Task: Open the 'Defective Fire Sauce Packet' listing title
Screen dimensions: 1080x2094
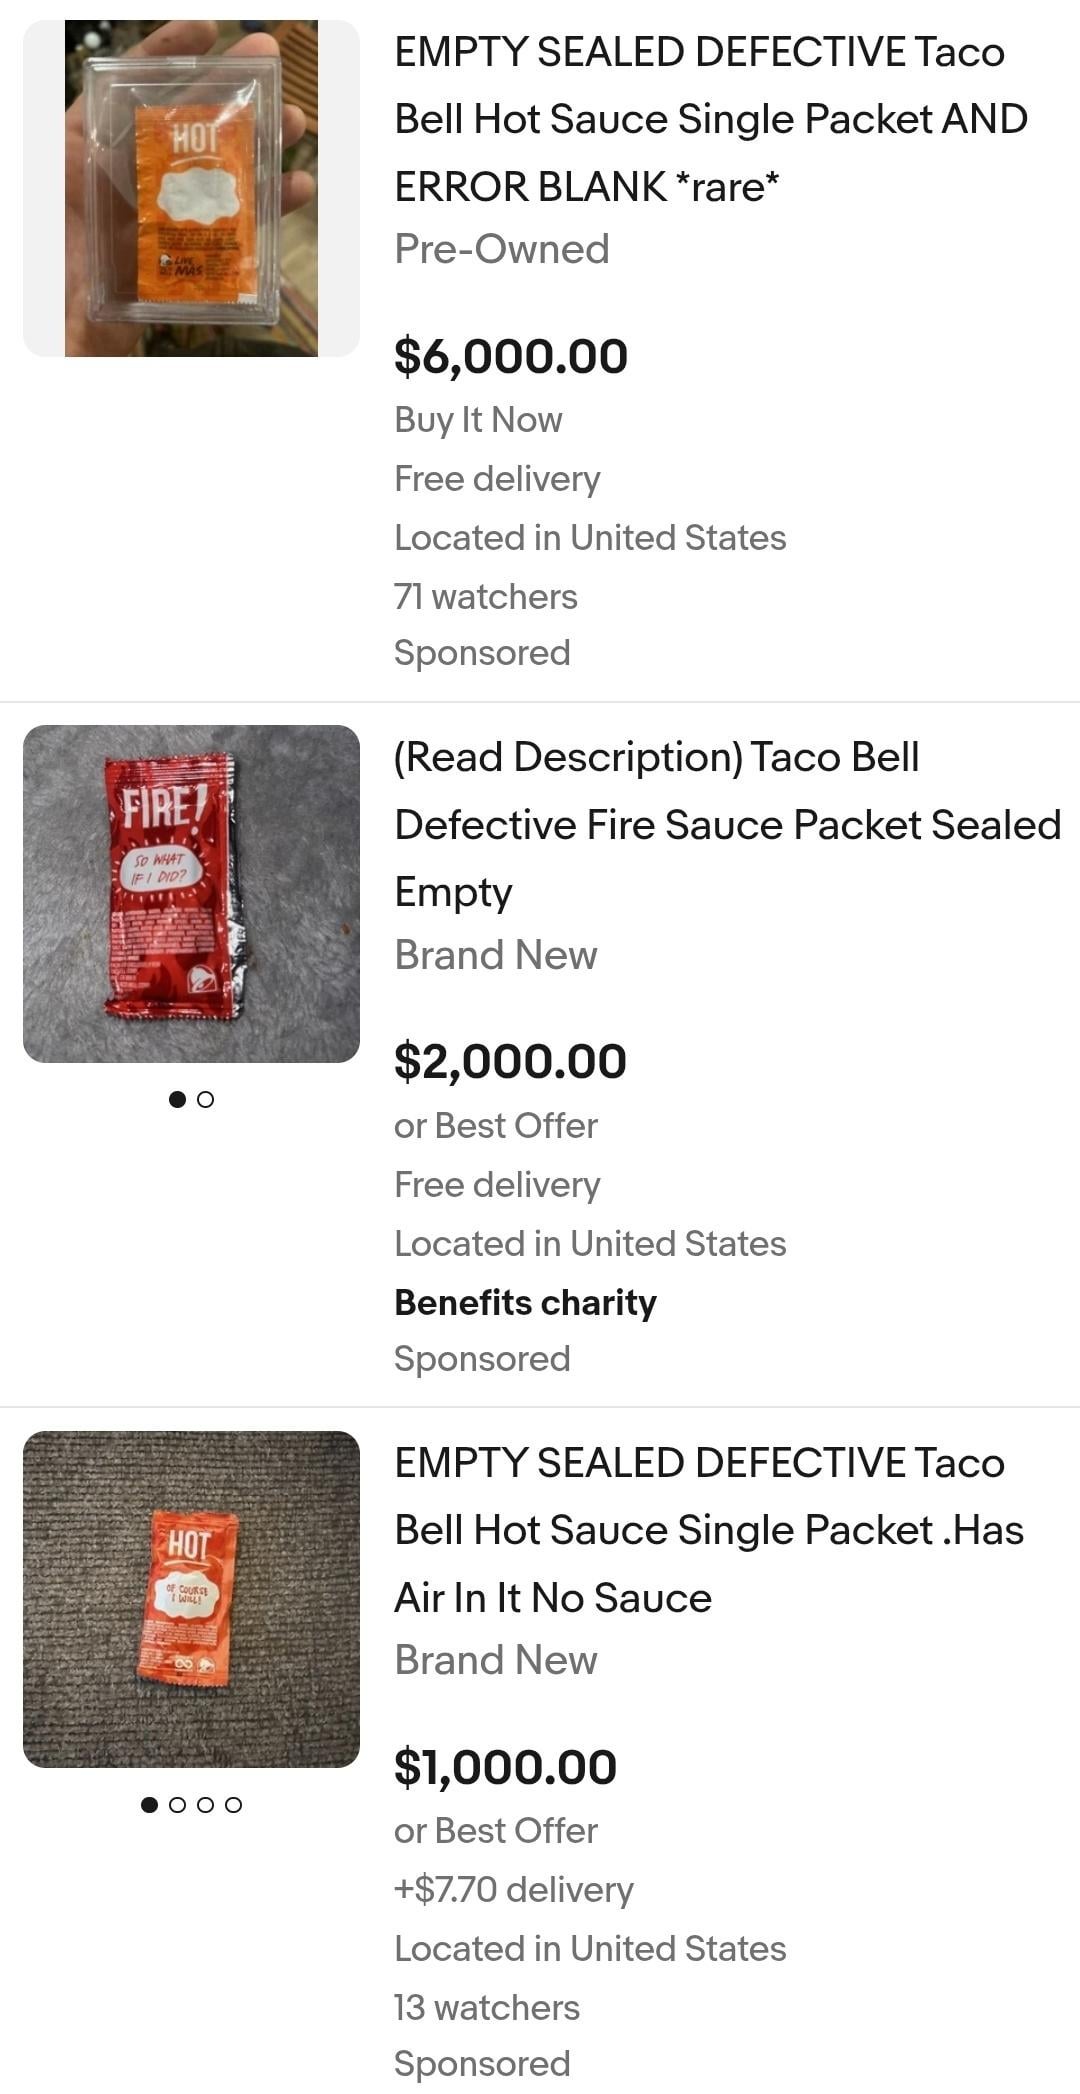Action: coord(727,824)
